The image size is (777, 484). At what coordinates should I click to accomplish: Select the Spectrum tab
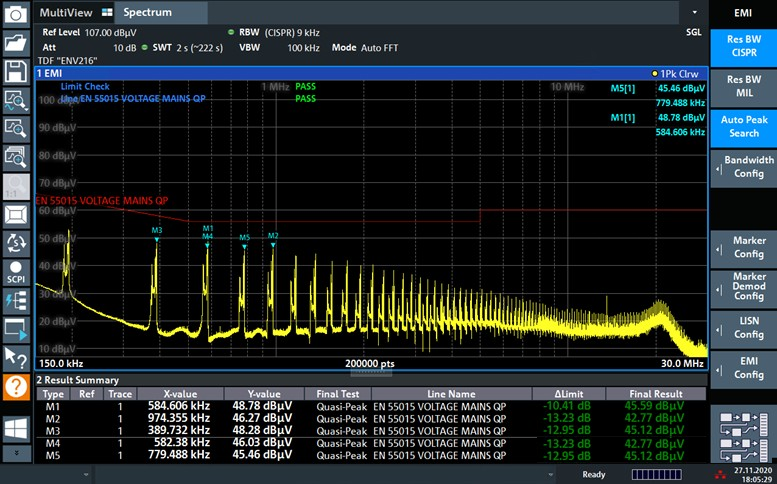coord(147,12)
